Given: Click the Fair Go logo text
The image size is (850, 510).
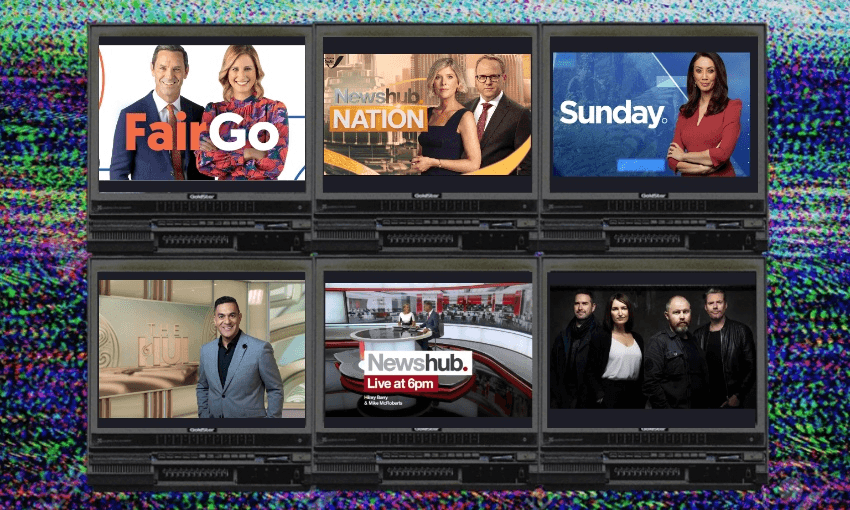Looking at the screenshot, I should click(201, 132).
